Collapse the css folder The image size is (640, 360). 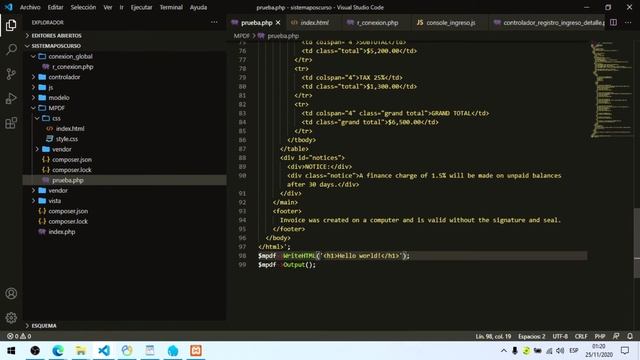[x=124, y=118]
